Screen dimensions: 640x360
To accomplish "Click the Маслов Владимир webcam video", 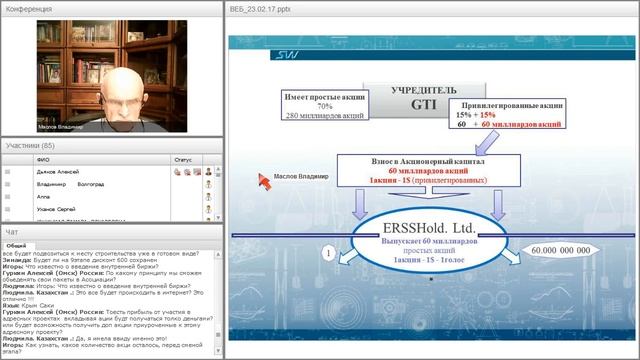I will click(112, 76).
